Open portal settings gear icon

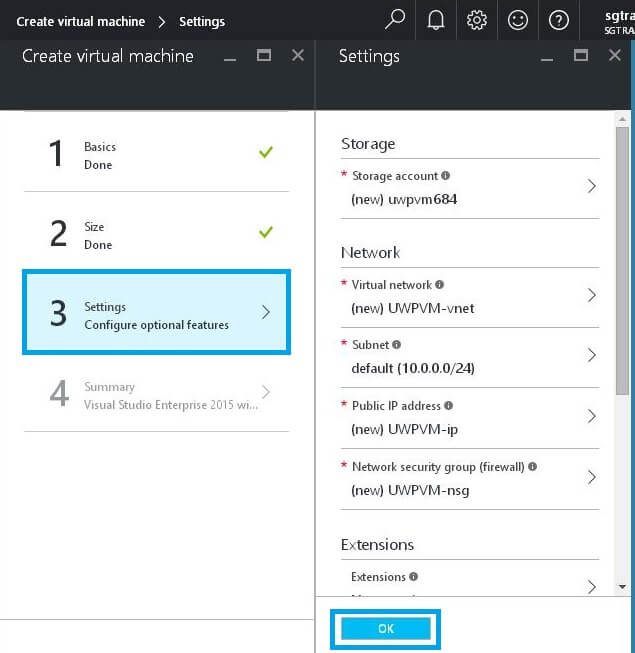[x=477, y=19]
